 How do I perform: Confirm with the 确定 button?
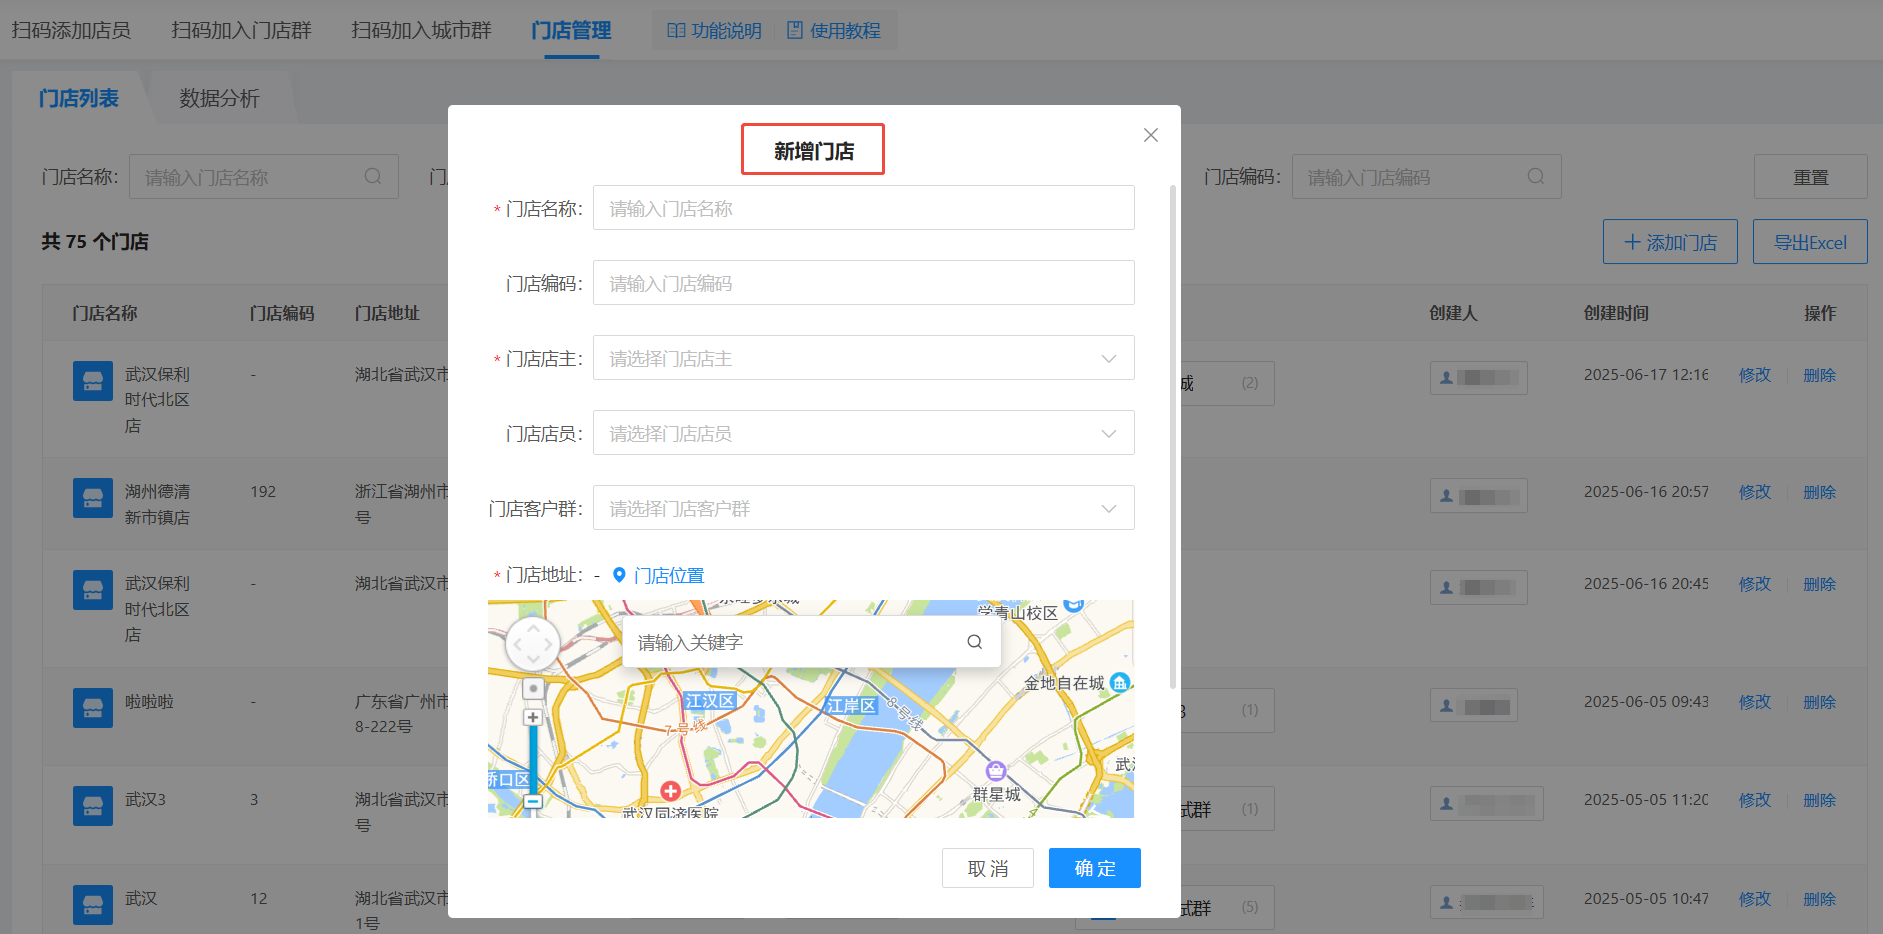click(x=1095, y=868)
